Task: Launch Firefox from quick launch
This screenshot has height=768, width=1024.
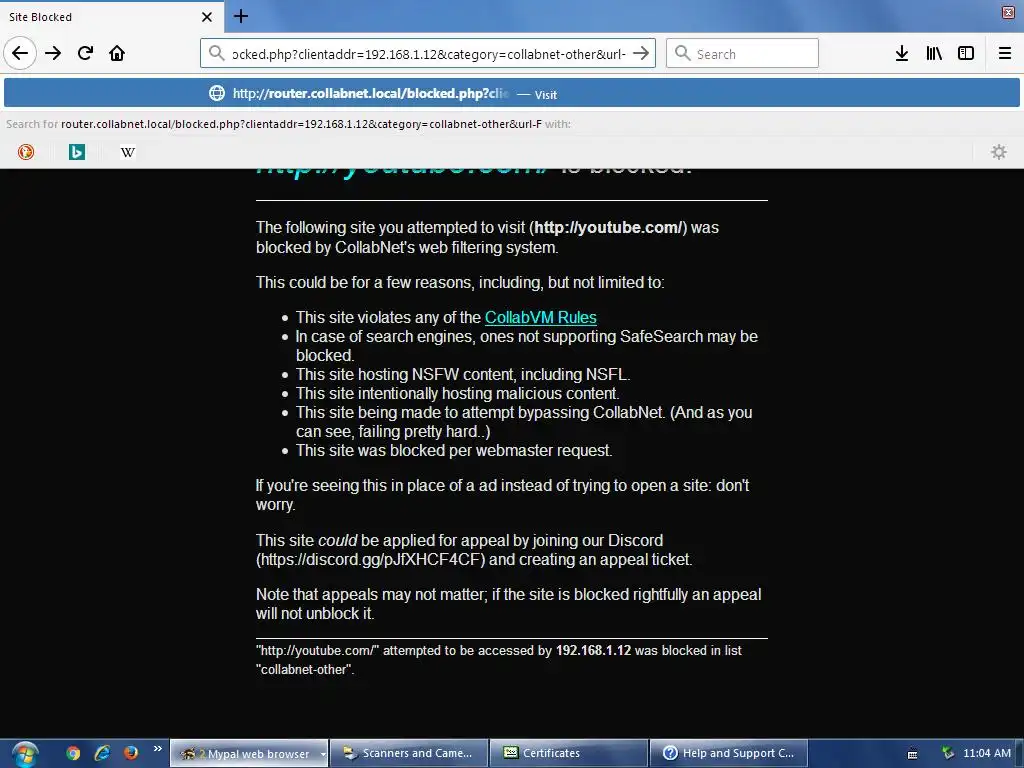Action: point(131,753)
